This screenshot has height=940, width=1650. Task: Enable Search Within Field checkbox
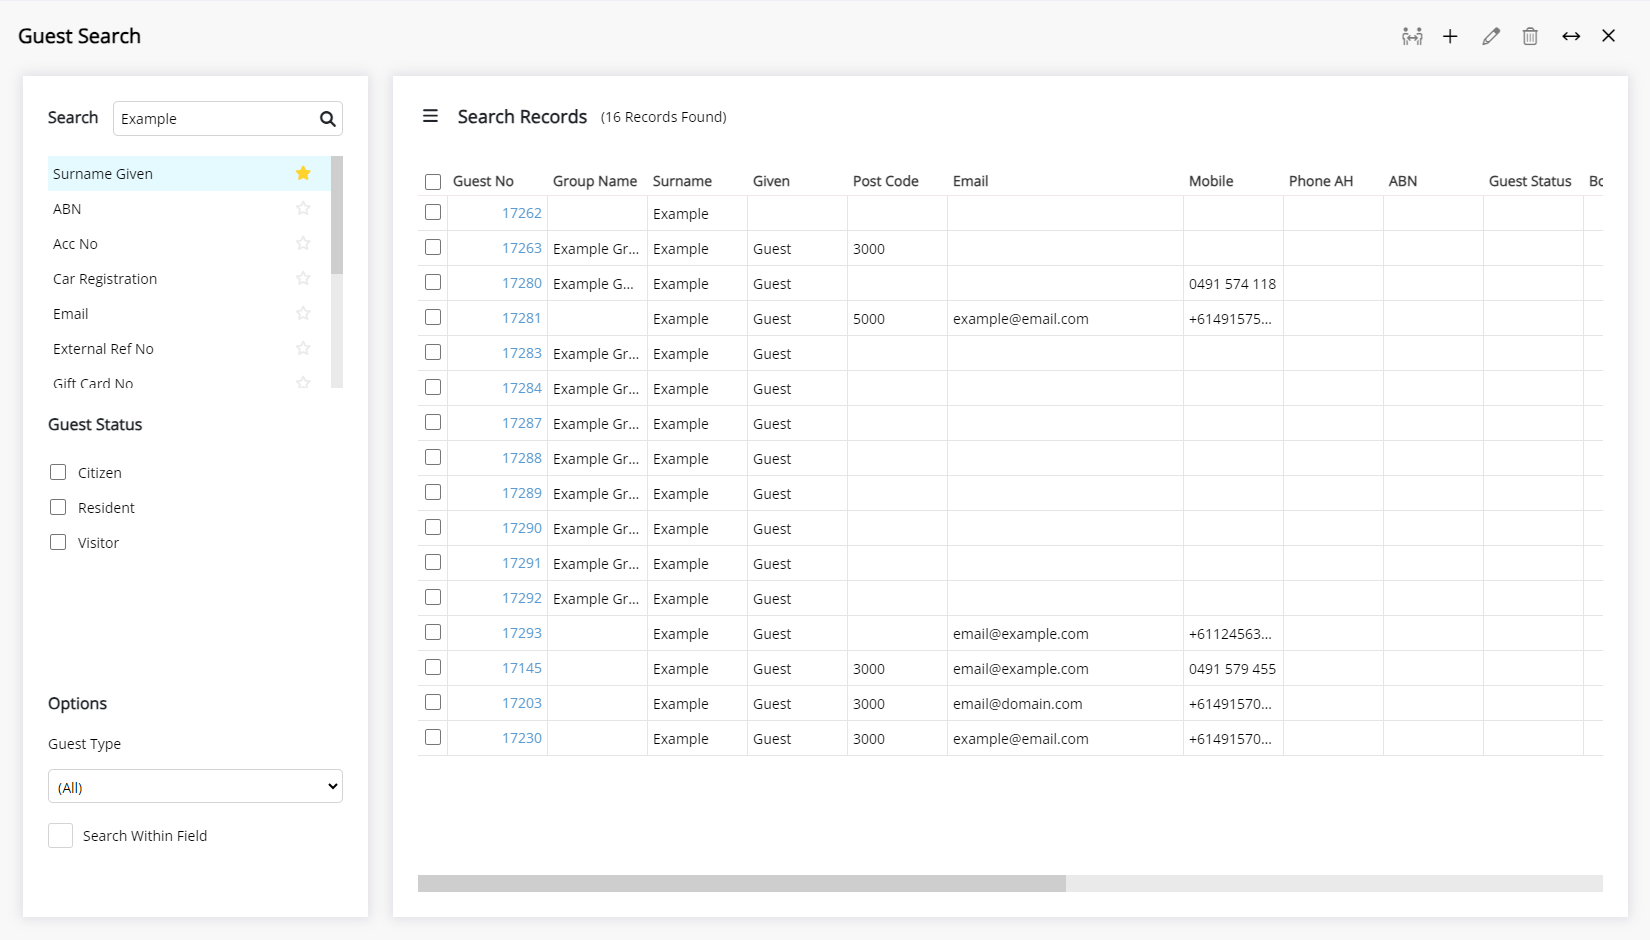(60, 836)
